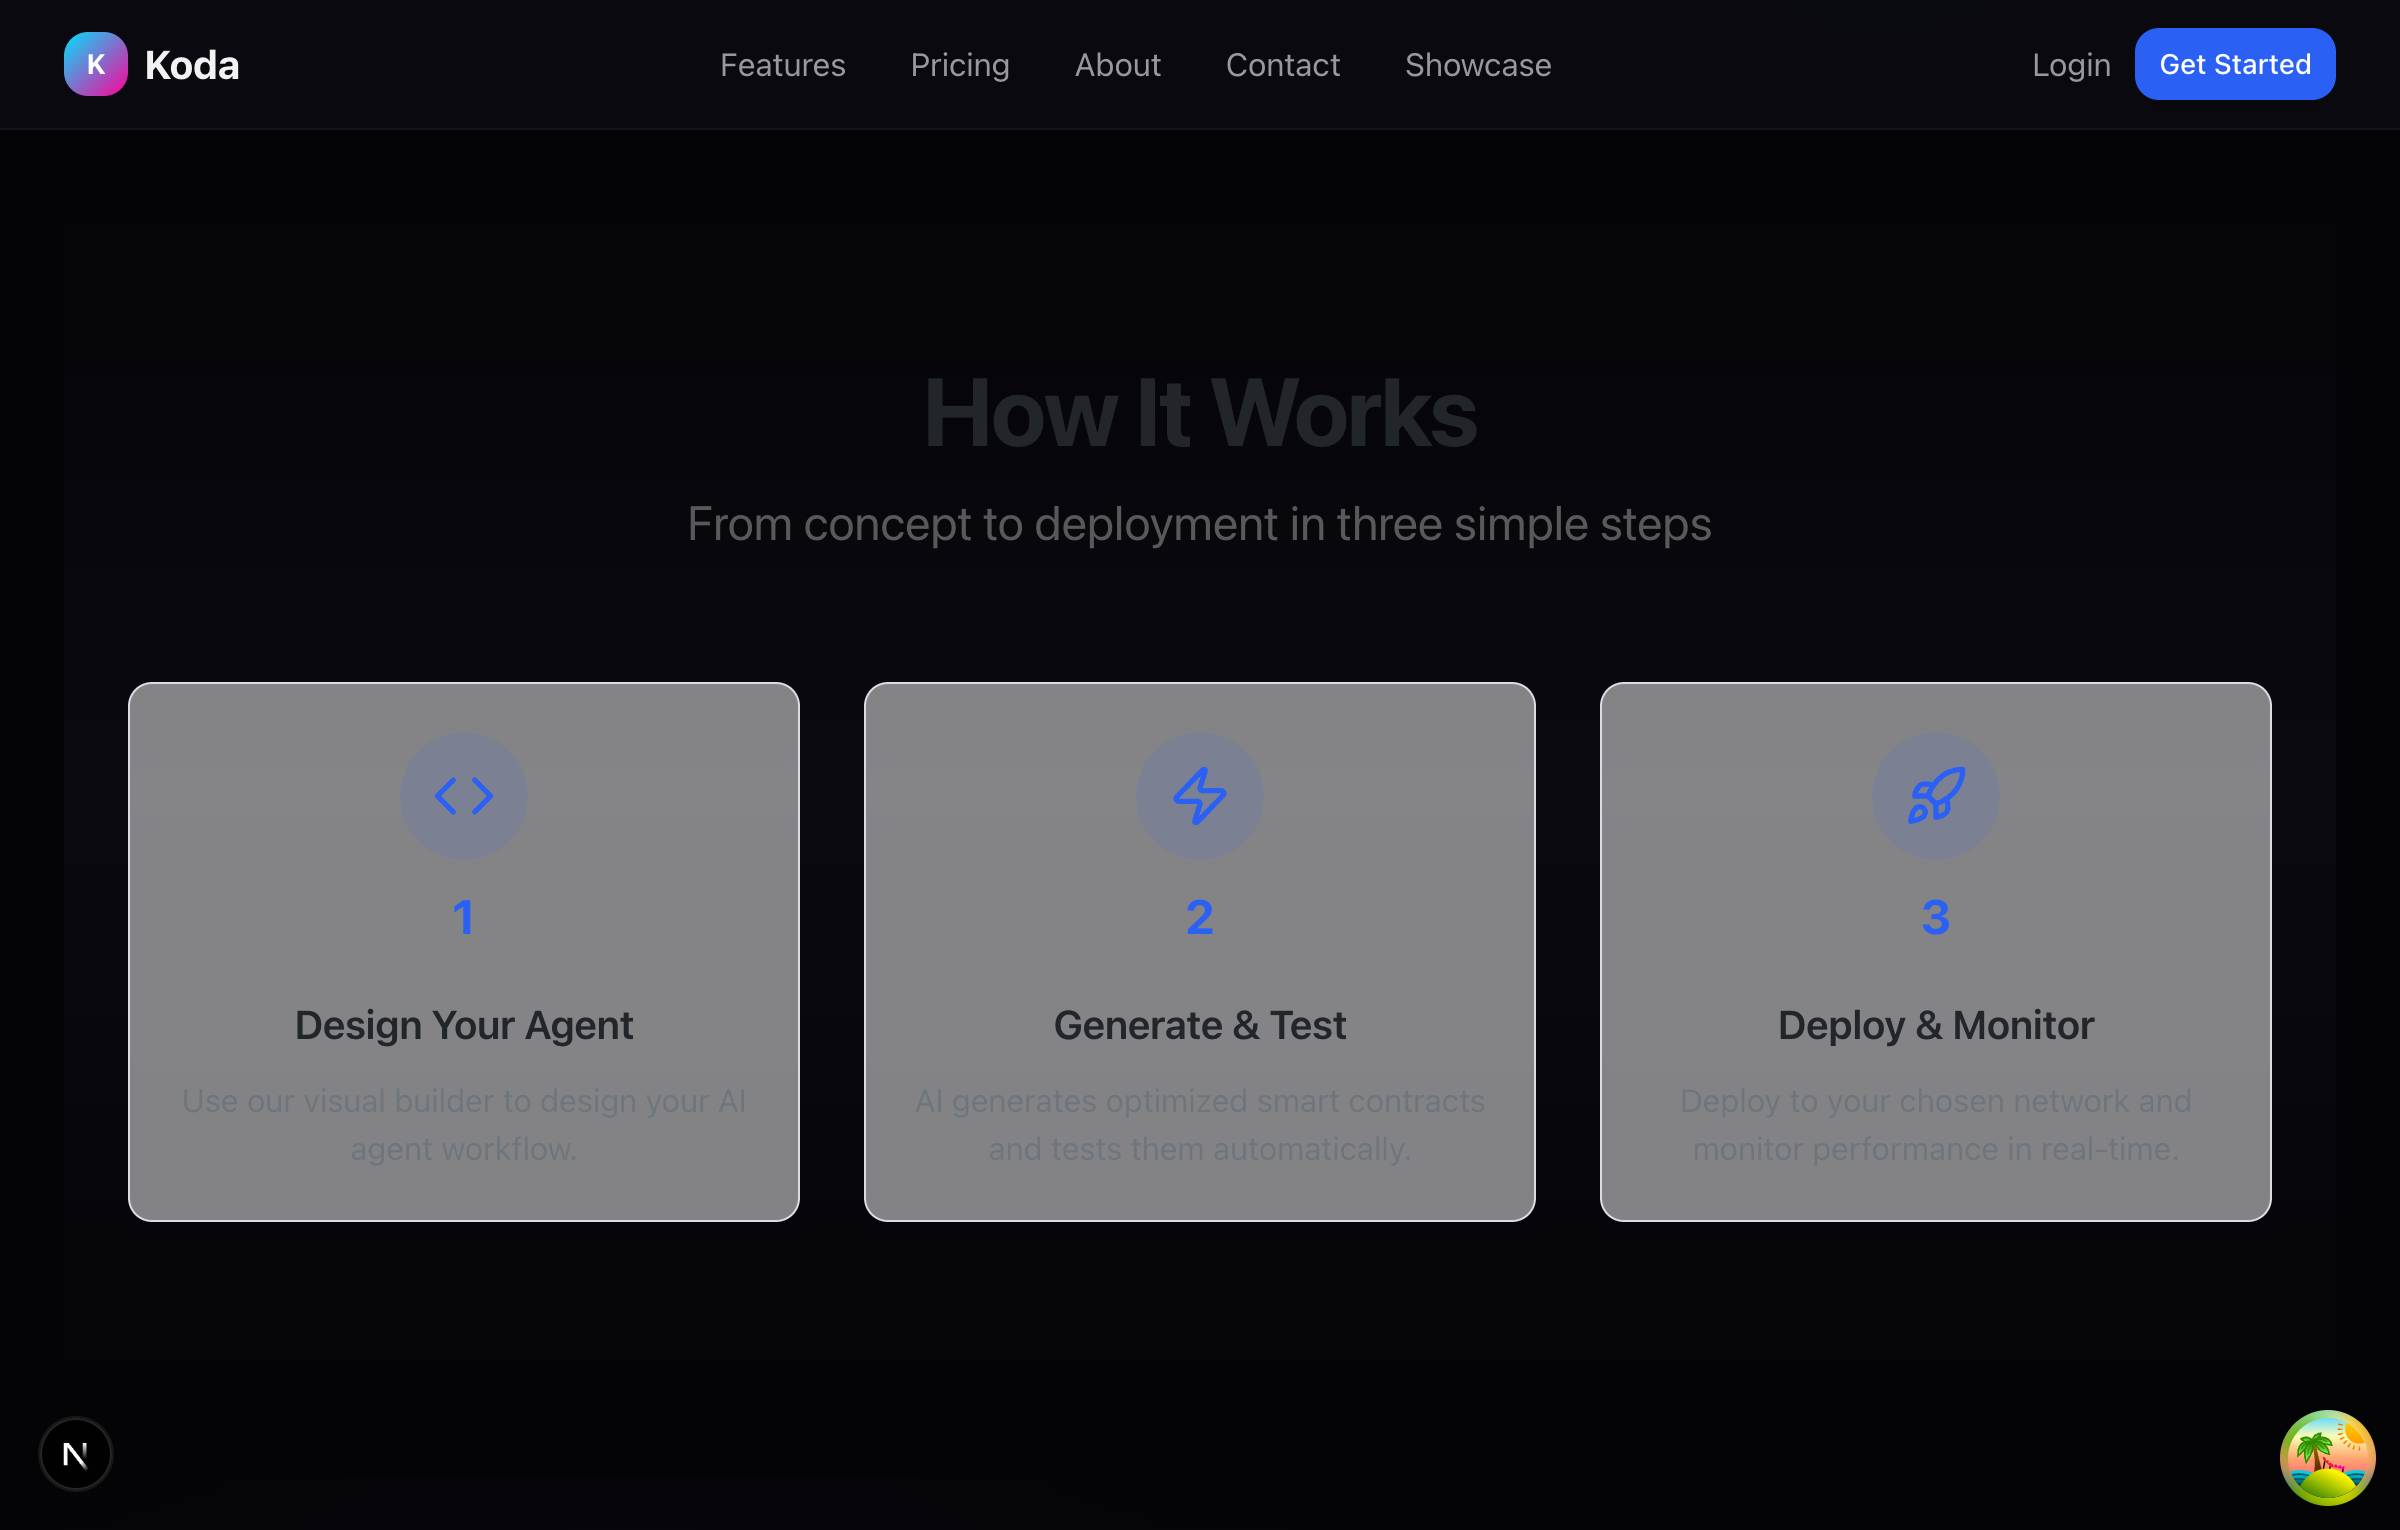The height and width of the screenshot is (1530, 2400).
Task: Open the Features navigation item
Action: [782, 64]
